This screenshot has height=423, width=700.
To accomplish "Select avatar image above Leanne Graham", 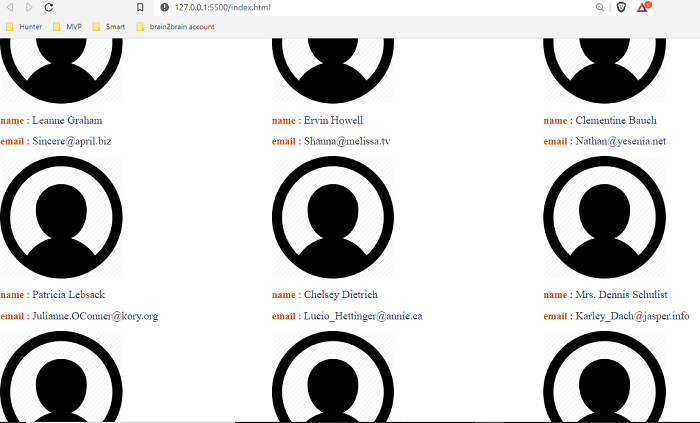I will click(61, 70).
